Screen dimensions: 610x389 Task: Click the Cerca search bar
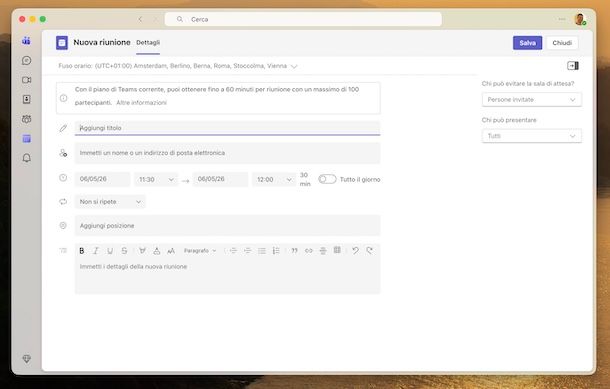(x=303, y=19)
